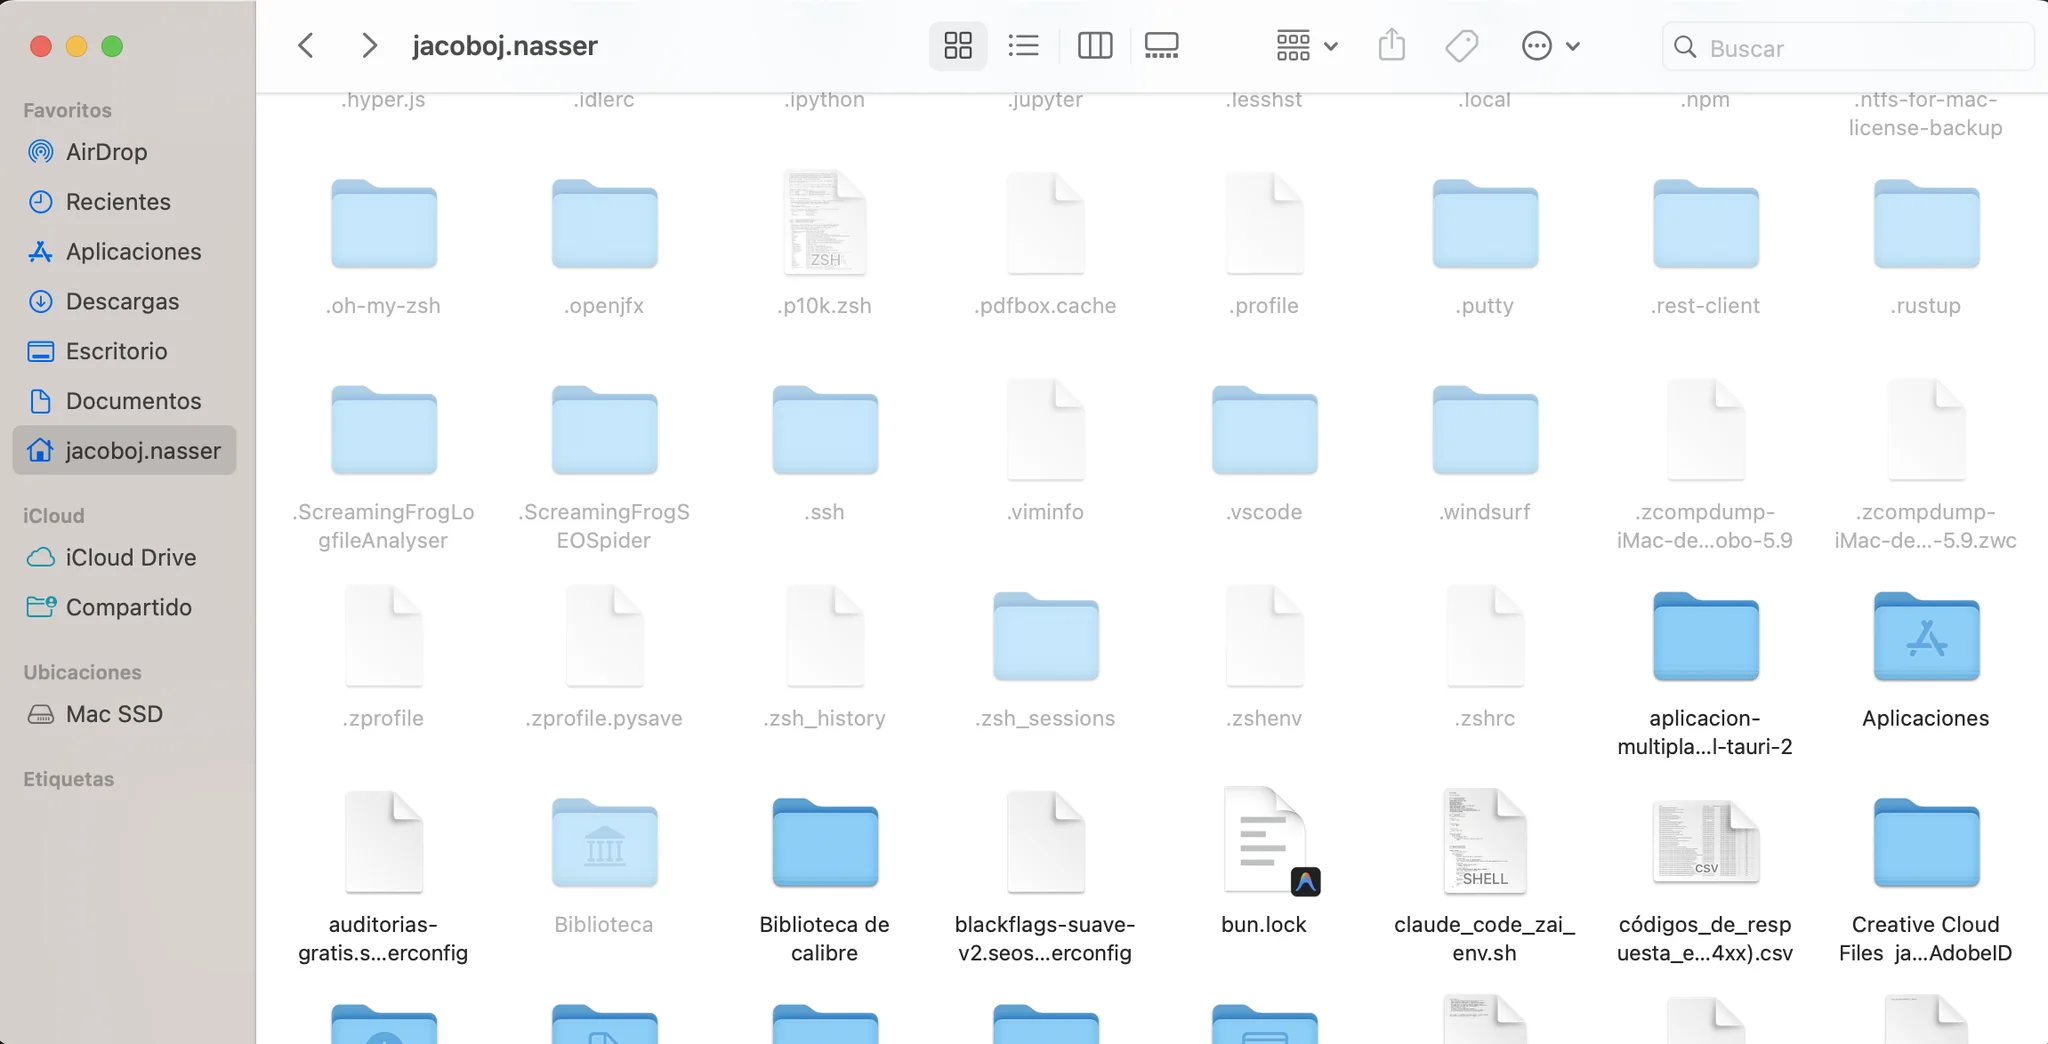Open the More actions ellipsis menu
This screenshot has width=2048, height=1044.
1551,46
